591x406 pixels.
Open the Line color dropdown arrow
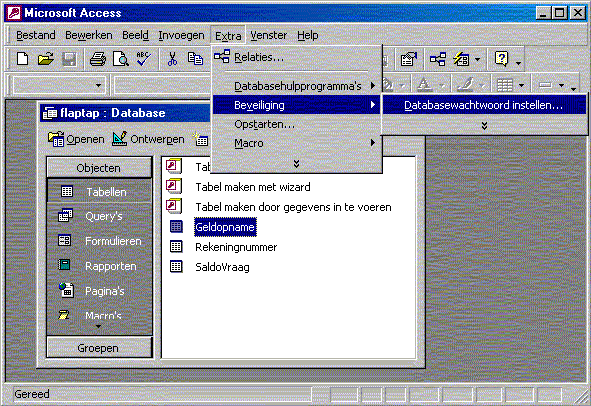tap(483, 85)
